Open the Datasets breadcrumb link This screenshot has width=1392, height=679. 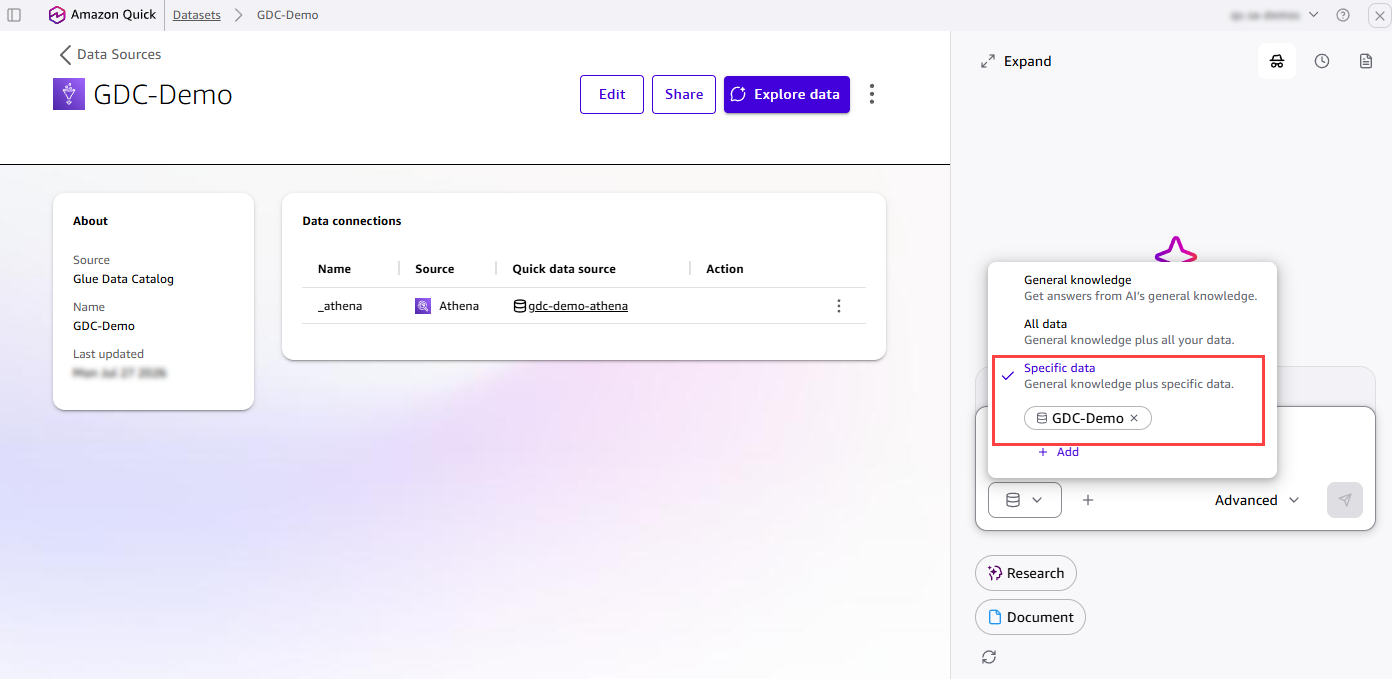(x=197, y=15)
